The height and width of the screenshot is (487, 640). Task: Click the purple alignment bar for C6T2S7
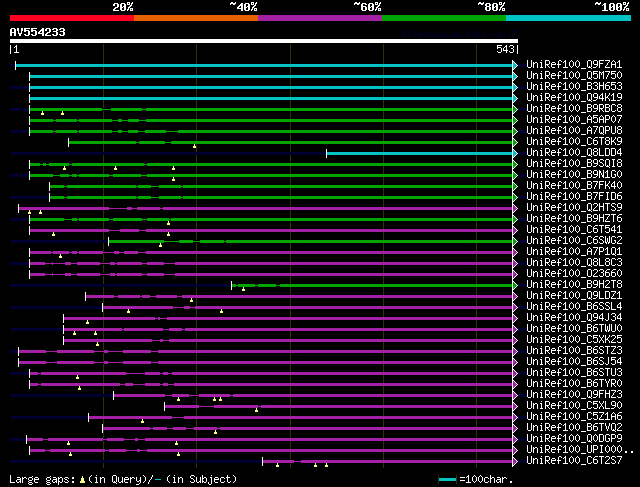point(387,462)
